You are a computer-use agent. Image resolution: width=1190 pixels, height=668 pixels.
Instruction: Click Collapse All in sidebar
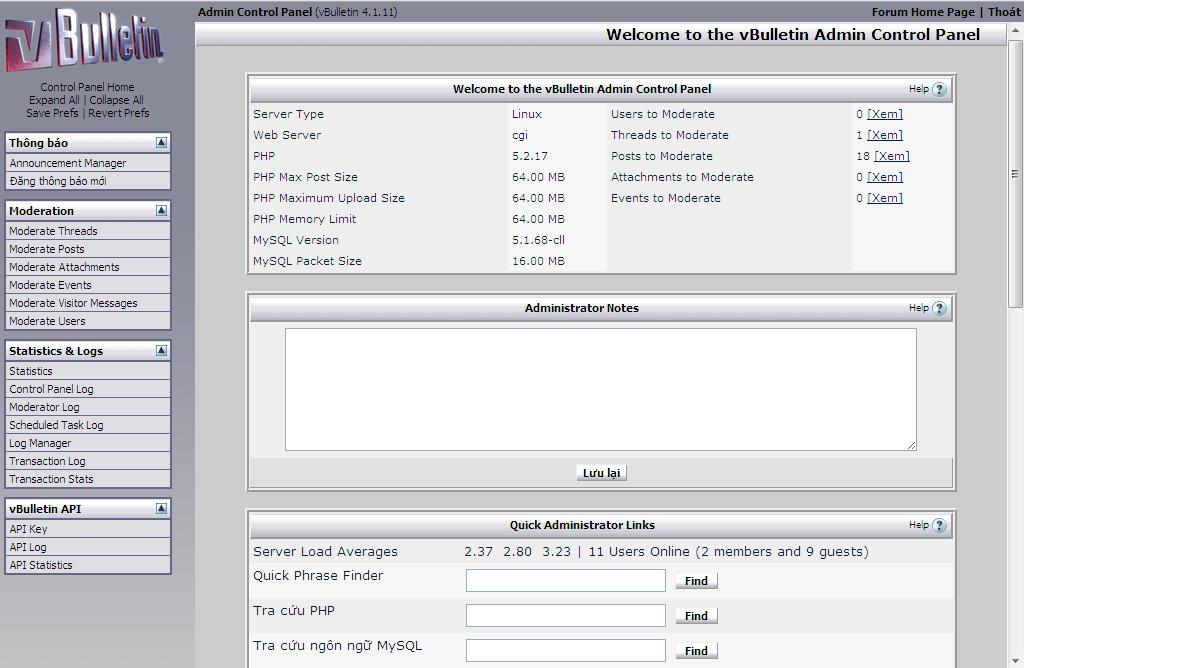click(116, 100)
